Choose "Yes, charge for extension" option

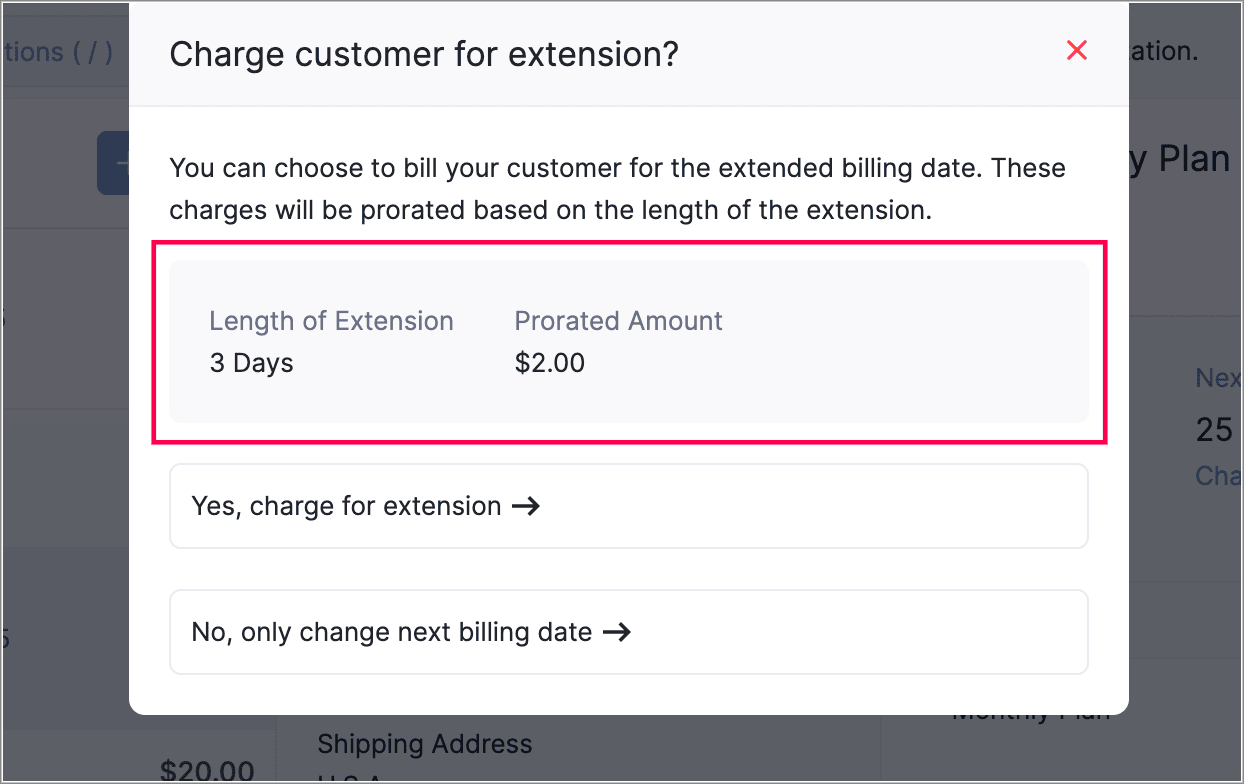628,506
